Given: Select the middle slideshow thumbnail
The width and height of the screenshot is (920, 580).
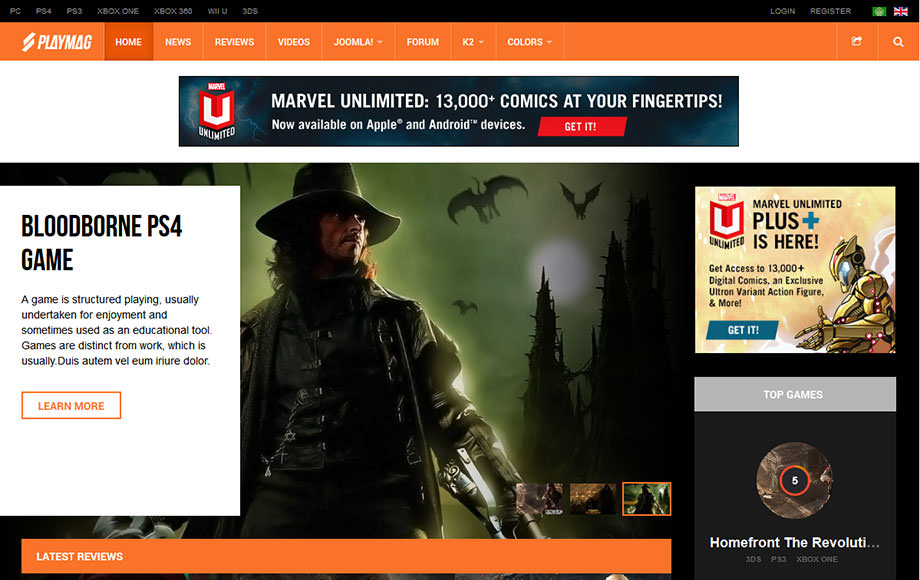Looking at the screenshot, I should (x=593, y=498).
